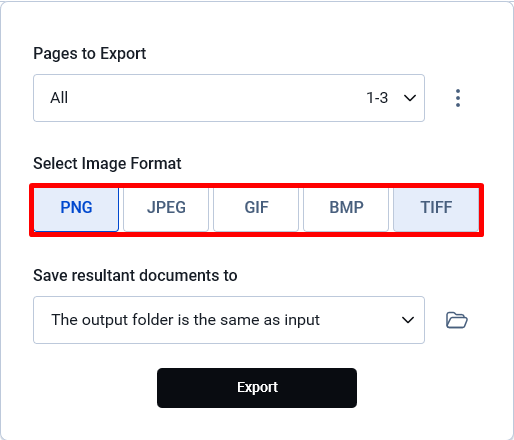
Task: Click the Pages to Export label
Action: pyautogui.click(x=90, y=54)
